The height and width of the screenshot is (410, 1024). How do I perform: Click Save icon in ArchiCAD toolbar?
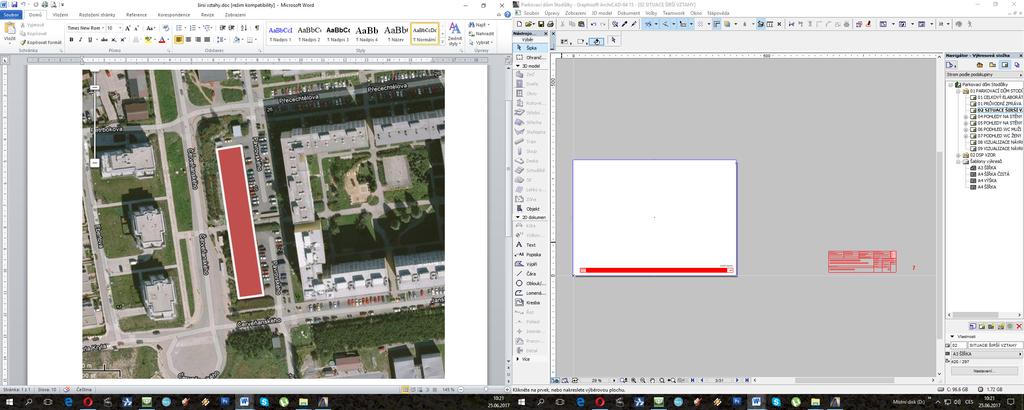[541, 24]
